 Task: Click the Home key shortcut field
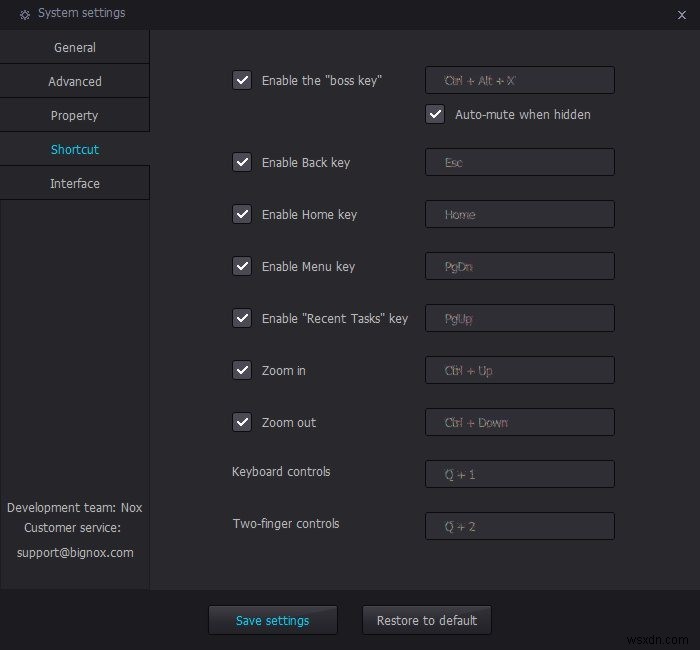[x=520, y=214]
